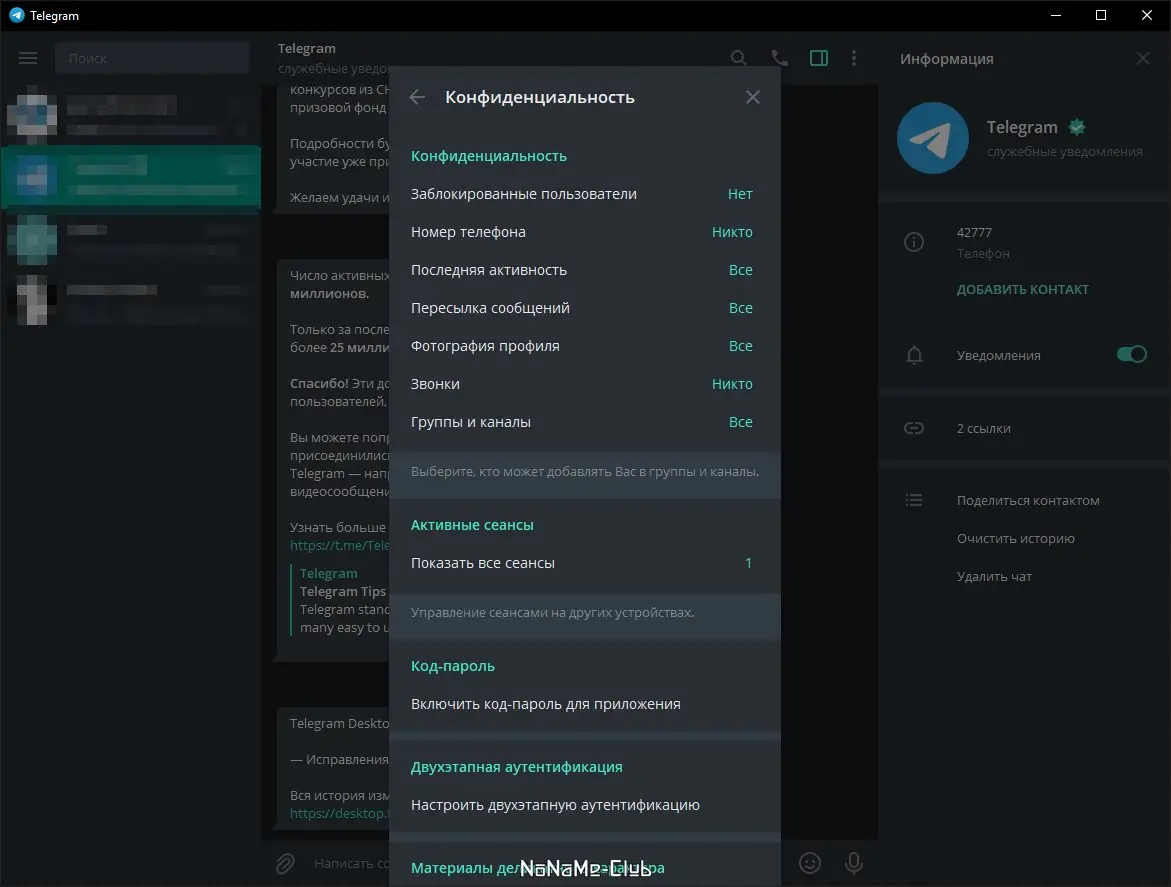Toggle the info side panel icon
This screenshot has height=887, width=1171.
(819, 58)
